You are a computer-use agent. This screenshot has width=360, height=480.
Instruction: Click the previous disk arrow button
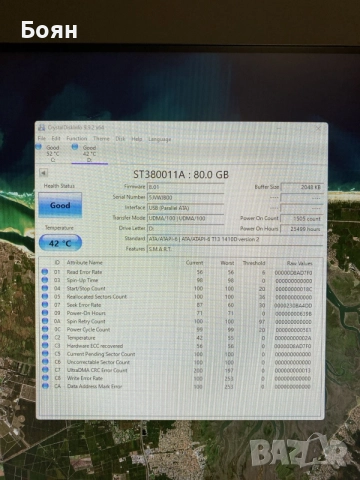[x=43, y=173]
